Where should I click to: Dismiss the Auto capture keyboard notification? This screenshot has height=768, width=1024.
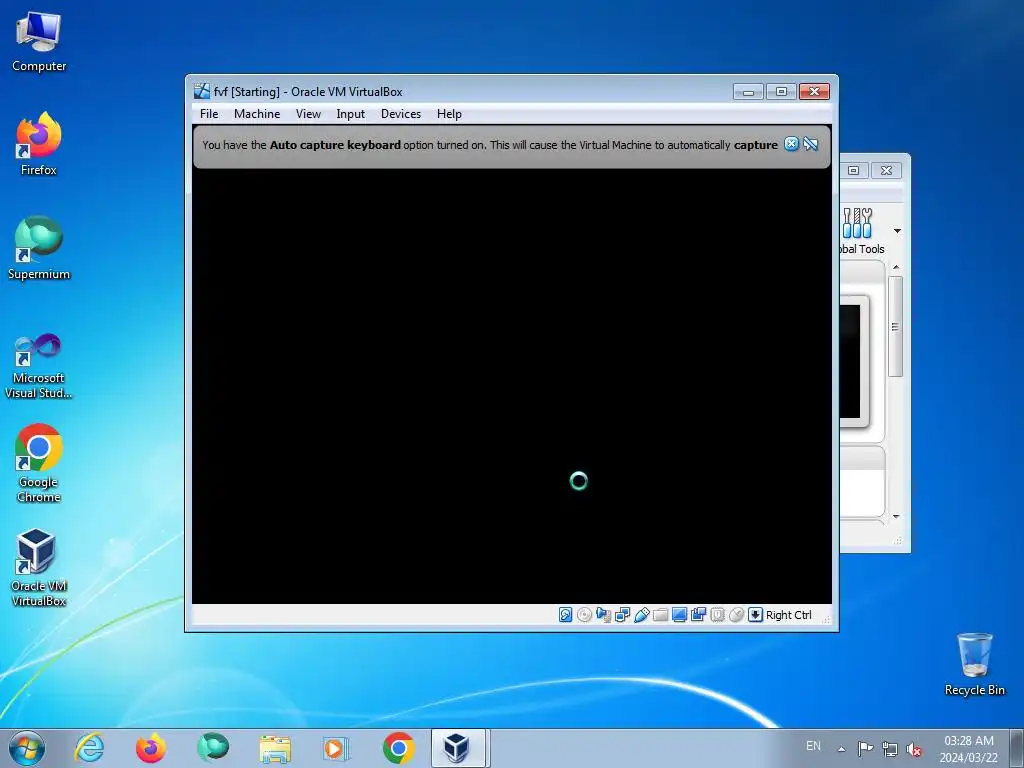(x=791, y=144)
